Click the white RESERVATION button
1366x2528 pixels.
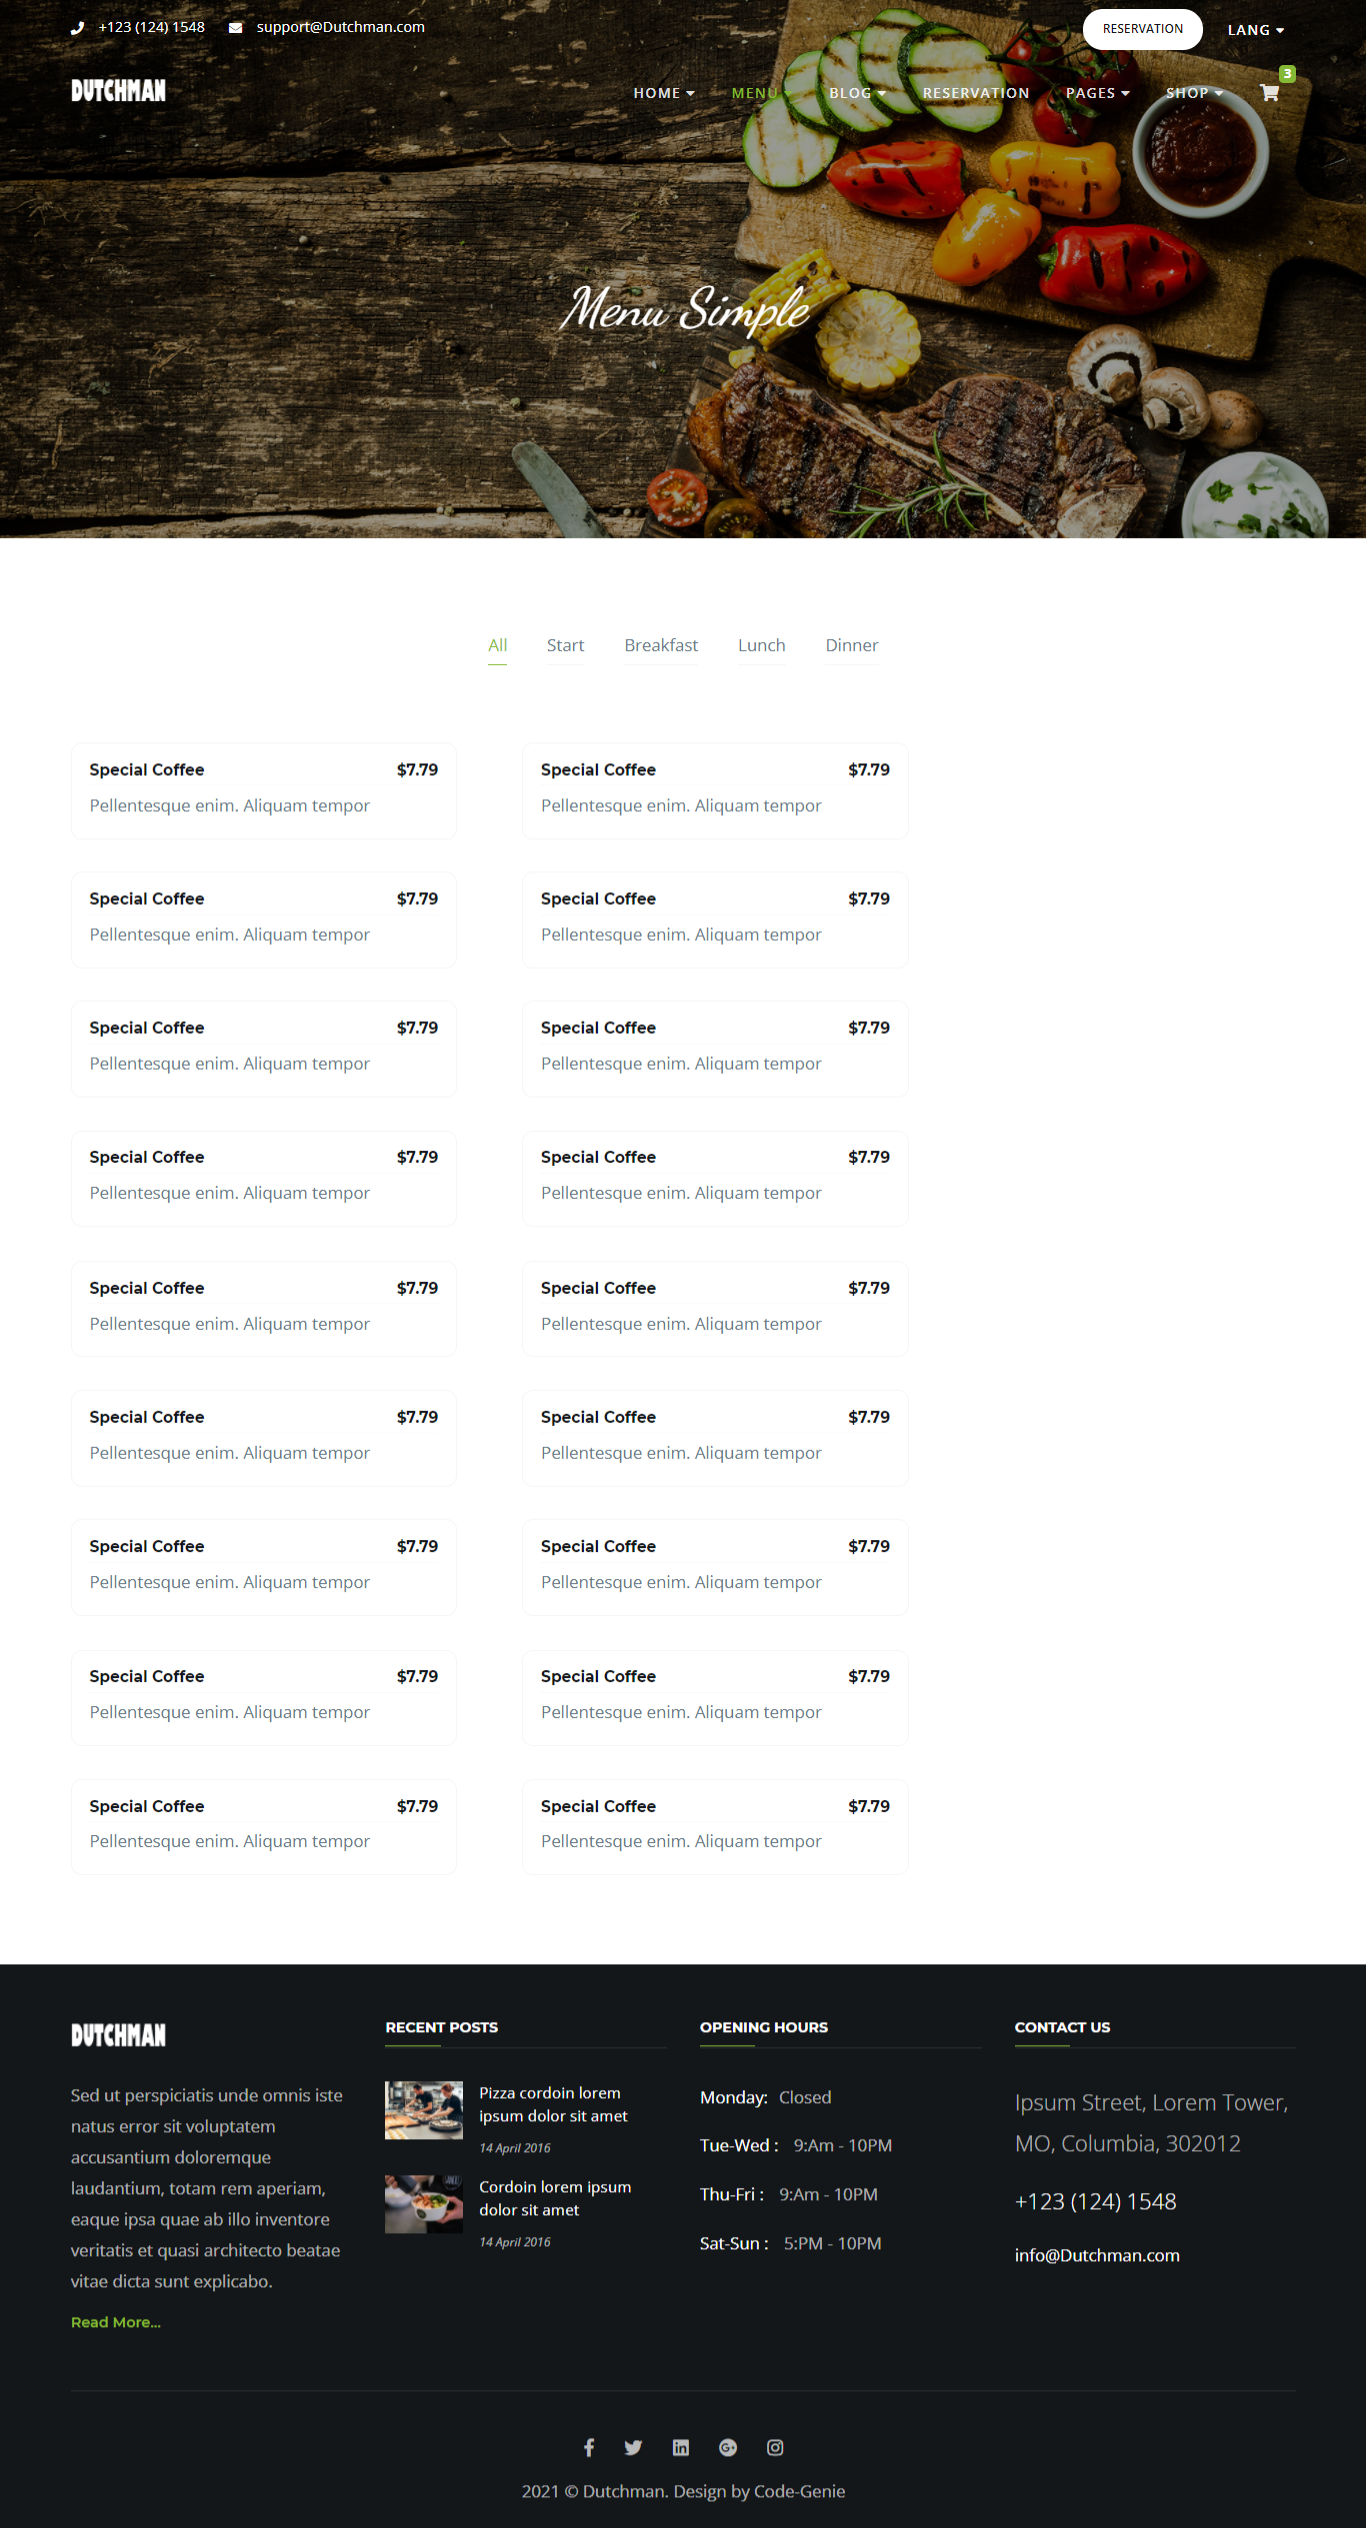[x=1142, y=29]
